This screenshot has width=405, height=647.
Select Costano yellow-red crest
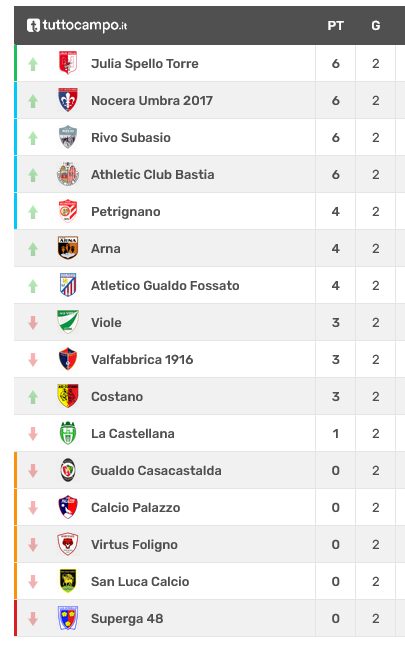click(68, 396)
